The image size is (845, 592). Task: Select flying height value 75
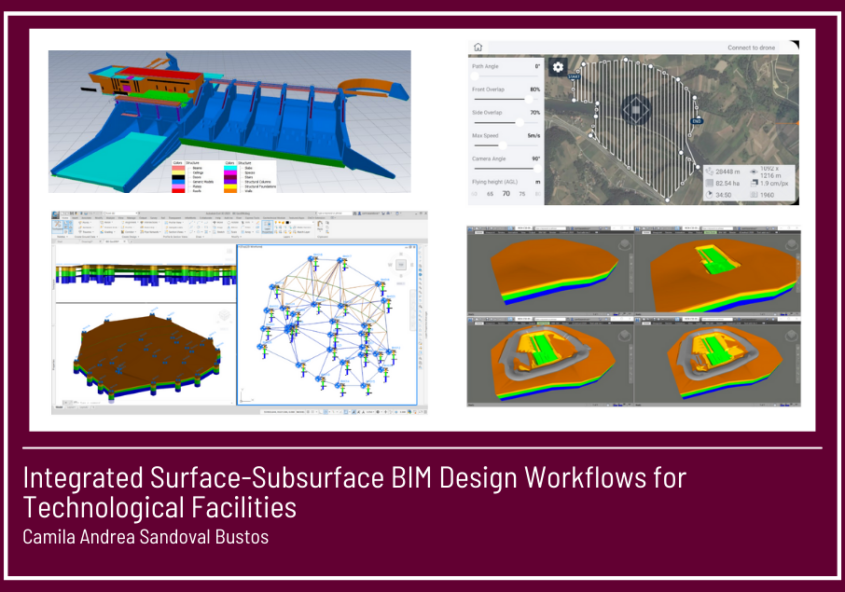pyautogui.click(x=522, y=194)
